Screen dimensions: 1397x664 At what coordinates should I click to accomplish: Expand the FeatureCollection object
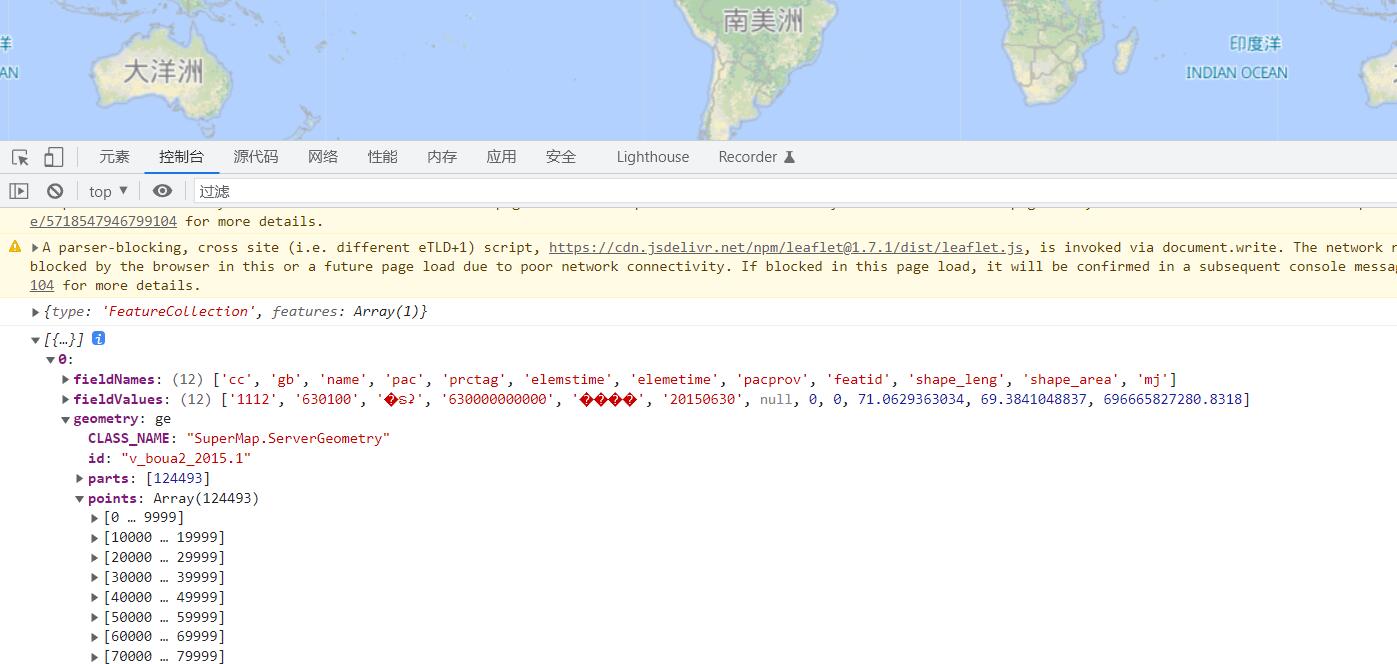[37, 312]
